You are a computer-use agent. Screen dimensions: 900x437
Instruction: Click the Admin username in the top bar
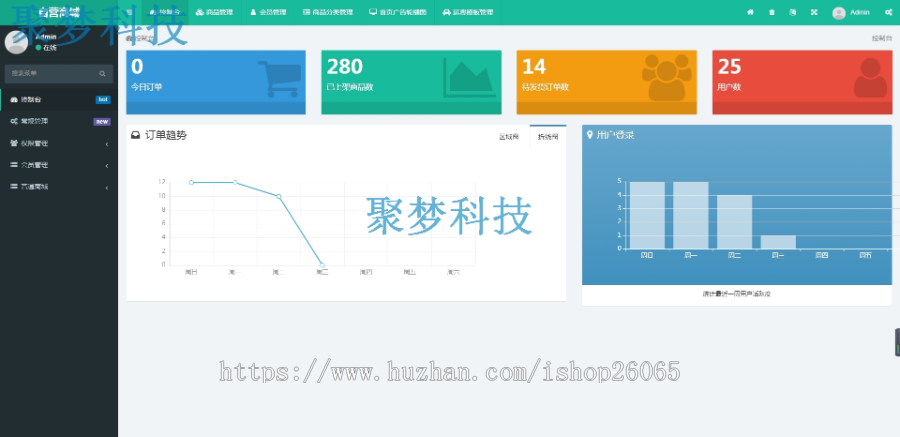pos(859,12)
